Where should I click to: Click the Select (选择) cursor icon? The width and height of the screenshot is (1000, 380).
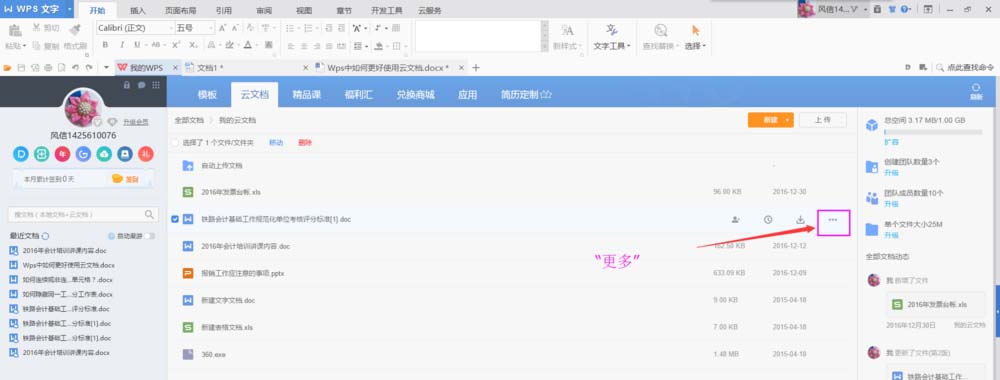pos(695,30)
